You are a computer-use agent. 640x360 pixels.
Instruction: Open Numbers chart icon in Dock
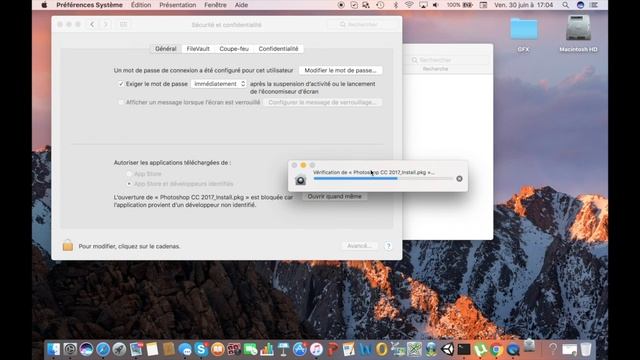[x=267, y=349]
